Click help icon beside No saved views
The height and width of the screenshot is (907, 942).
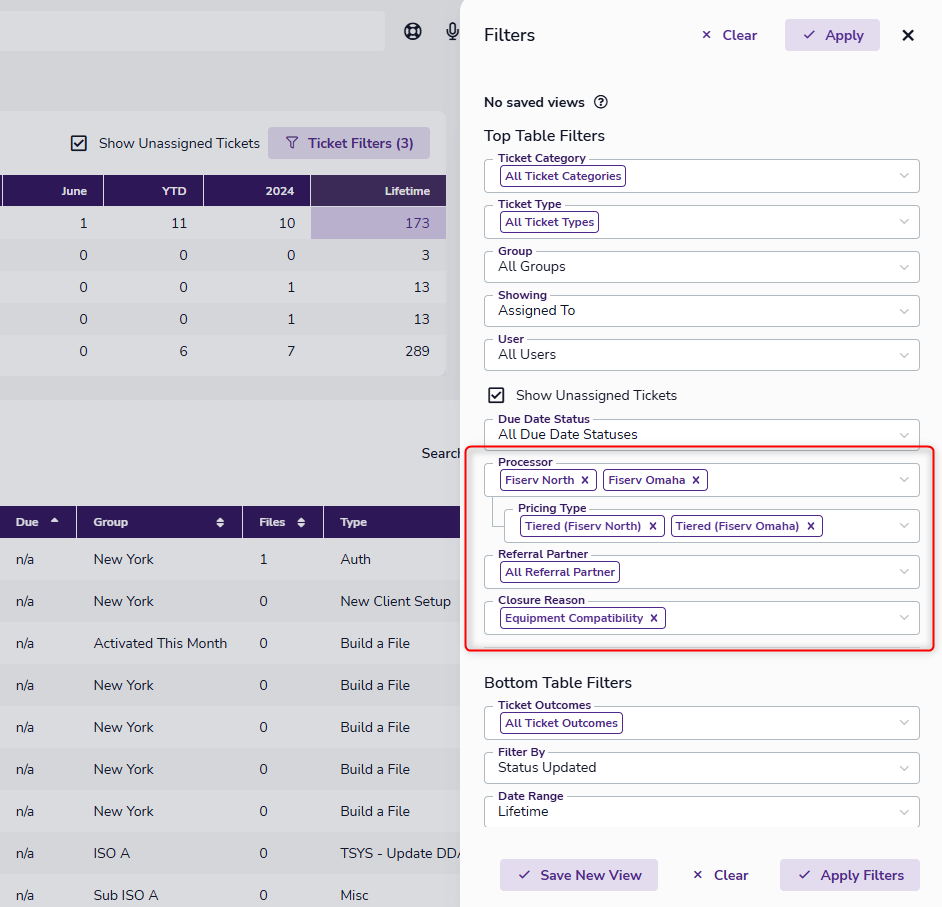tap(601, 102)
